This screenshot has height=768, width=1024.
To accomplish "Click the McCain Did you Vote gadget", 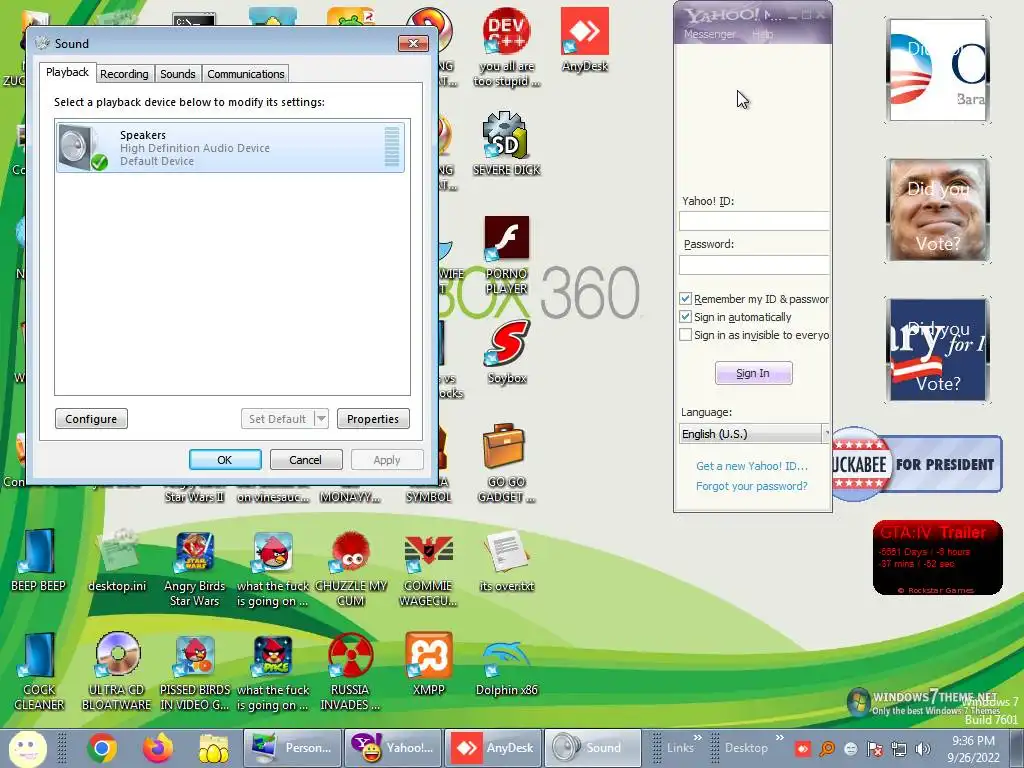I will coord(938,210).
